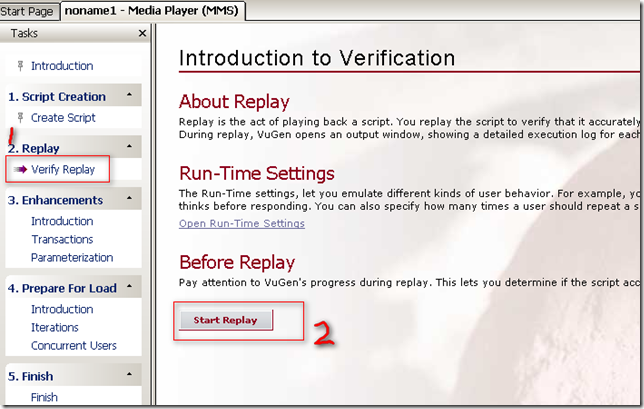Viewport: 644px width, 409px height.
Task: Collapse the Script Creation section arrow
Action: coord(130,95)
